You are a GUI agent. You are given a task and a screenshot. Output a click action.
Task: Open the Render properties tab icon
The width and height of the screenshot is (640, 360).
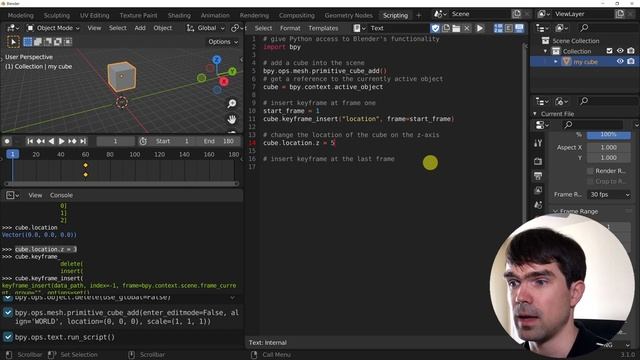538,161
